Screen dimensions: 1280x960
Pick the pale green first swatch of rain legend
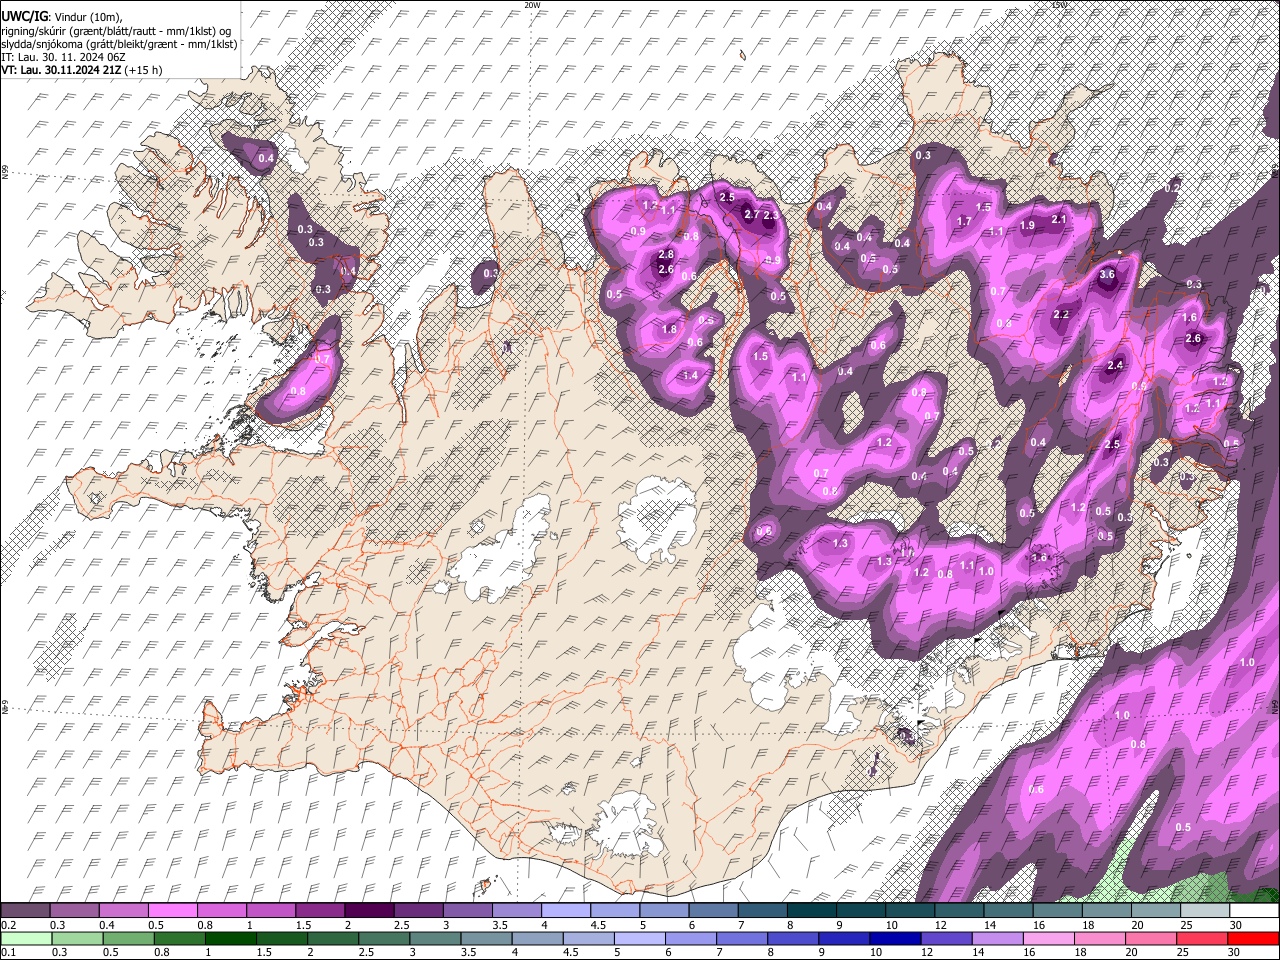point(26,938)
